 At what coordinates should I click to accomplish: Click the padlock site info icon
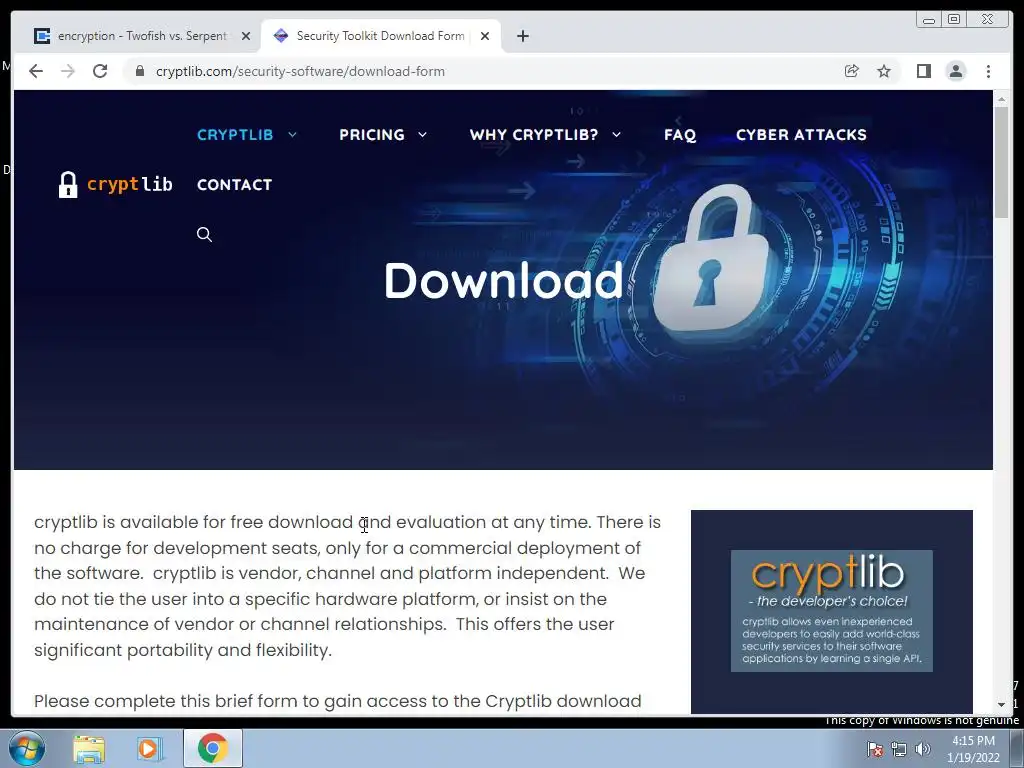140,71
